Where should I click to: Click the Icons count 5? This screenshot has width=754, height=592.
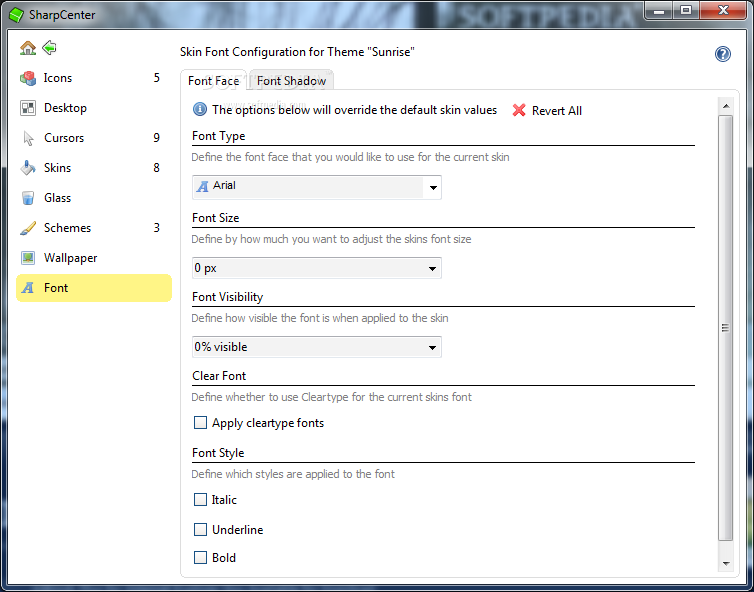(157, 78)
